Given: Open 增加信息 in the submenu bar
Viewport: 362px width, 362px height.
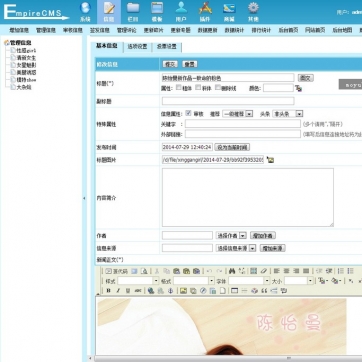Looking at the screenshot, I should coord(19,30).
